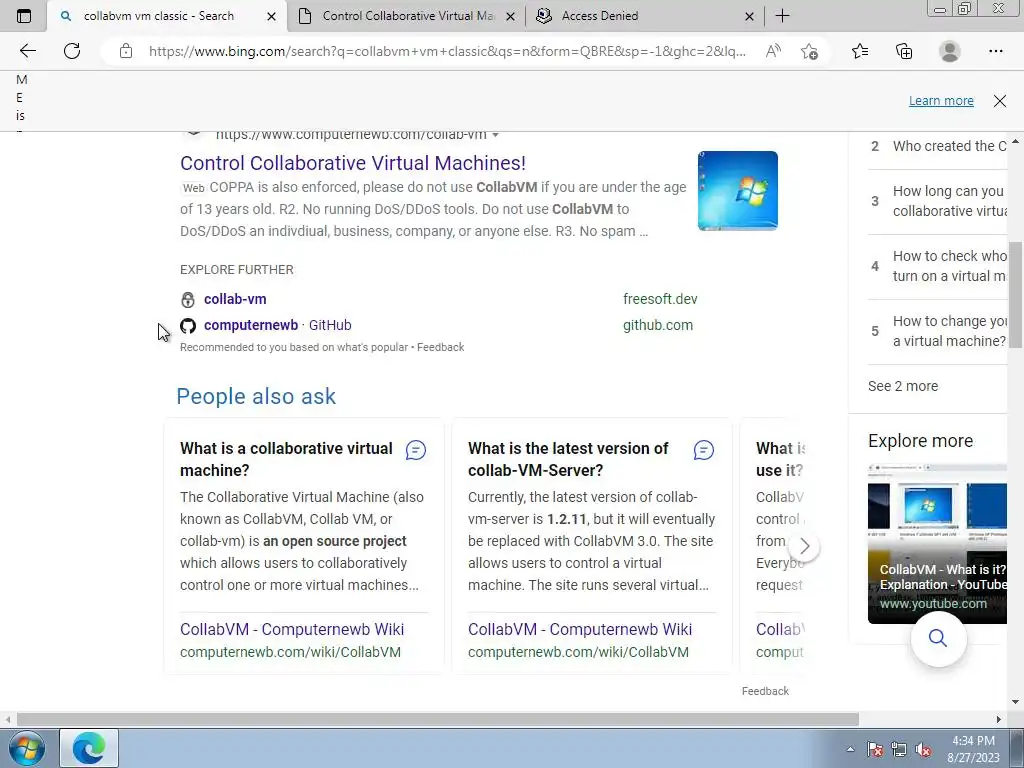Dismiss the notification bar with the X
Image resolution: width=1024 pixels, height=768 pixels.
pyautogui.click(x=999, y=101)
